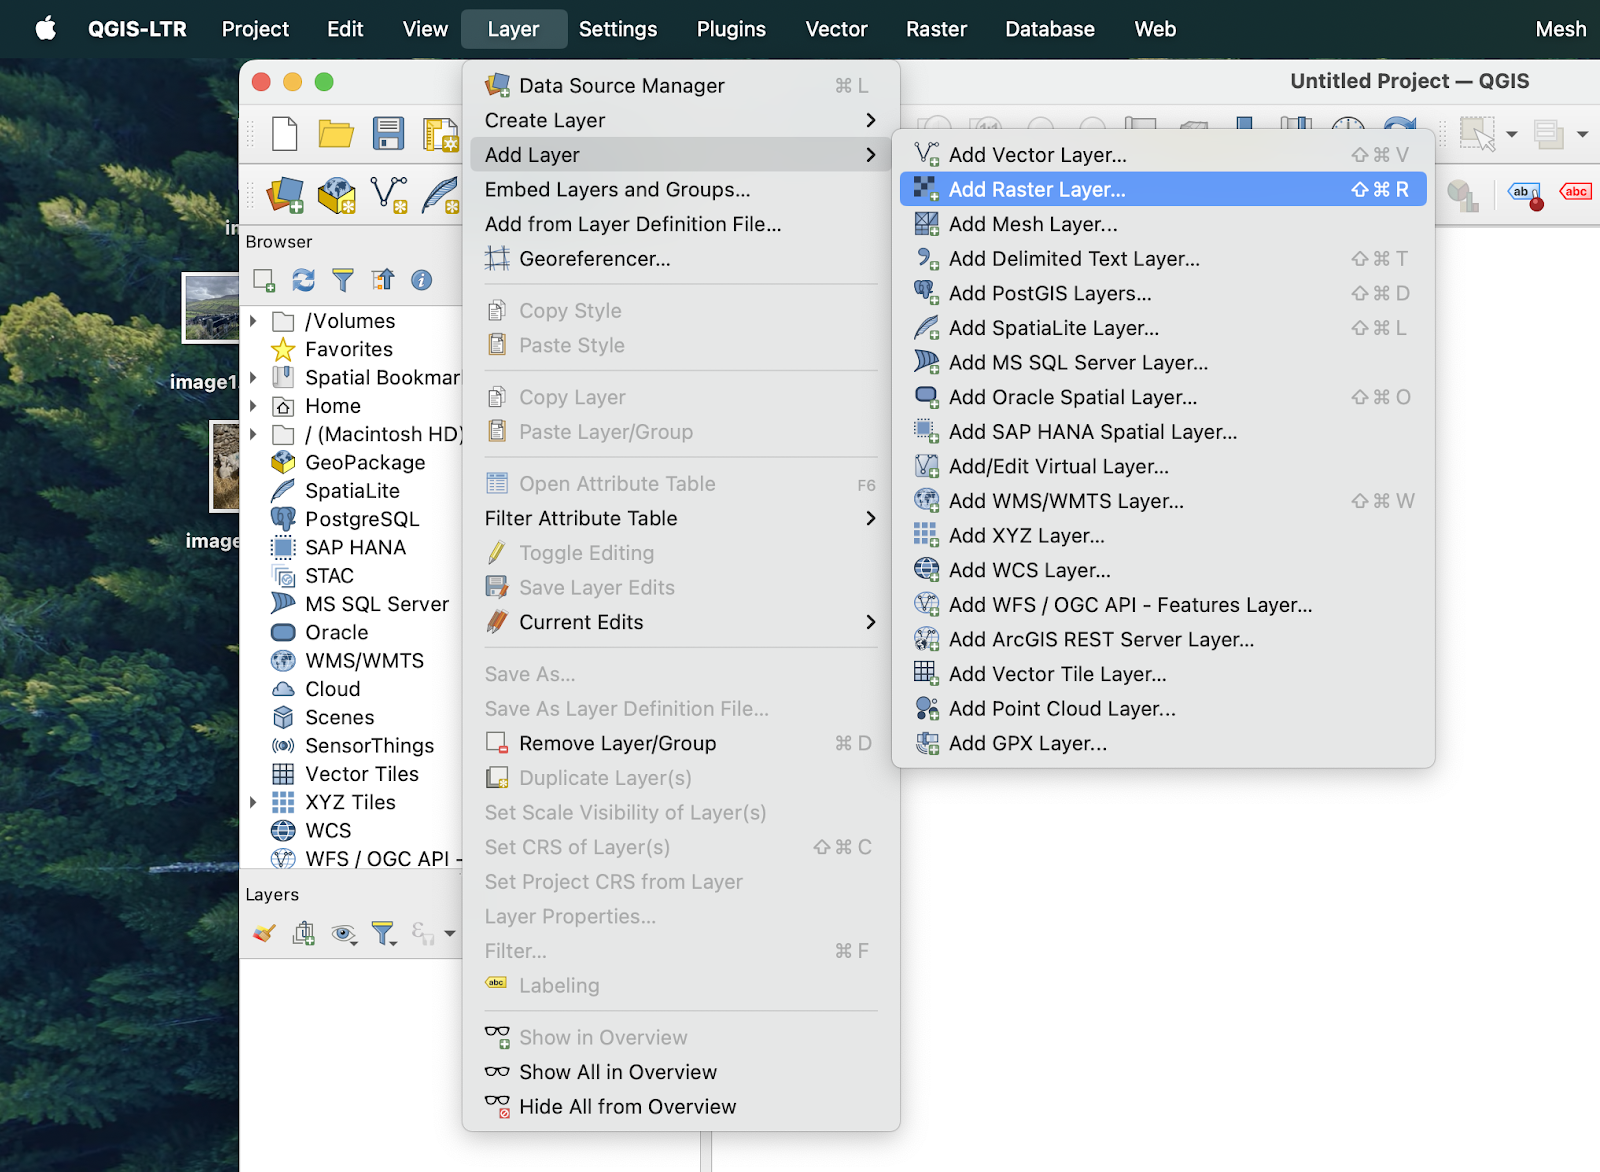
Task: Open the New Print Layout icon
Action: click(440, 134)
